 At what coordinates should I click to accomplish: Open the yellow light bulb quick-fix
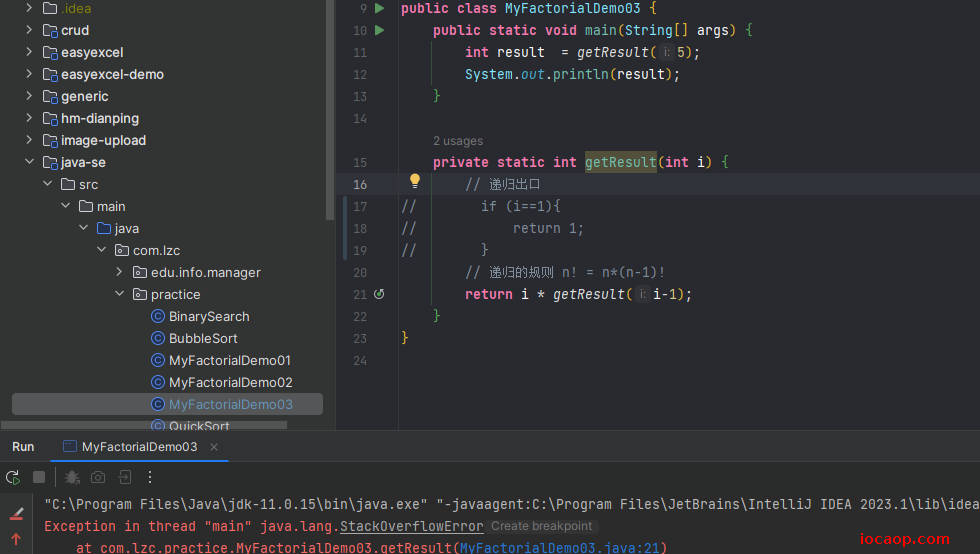[x=414, y=181]
